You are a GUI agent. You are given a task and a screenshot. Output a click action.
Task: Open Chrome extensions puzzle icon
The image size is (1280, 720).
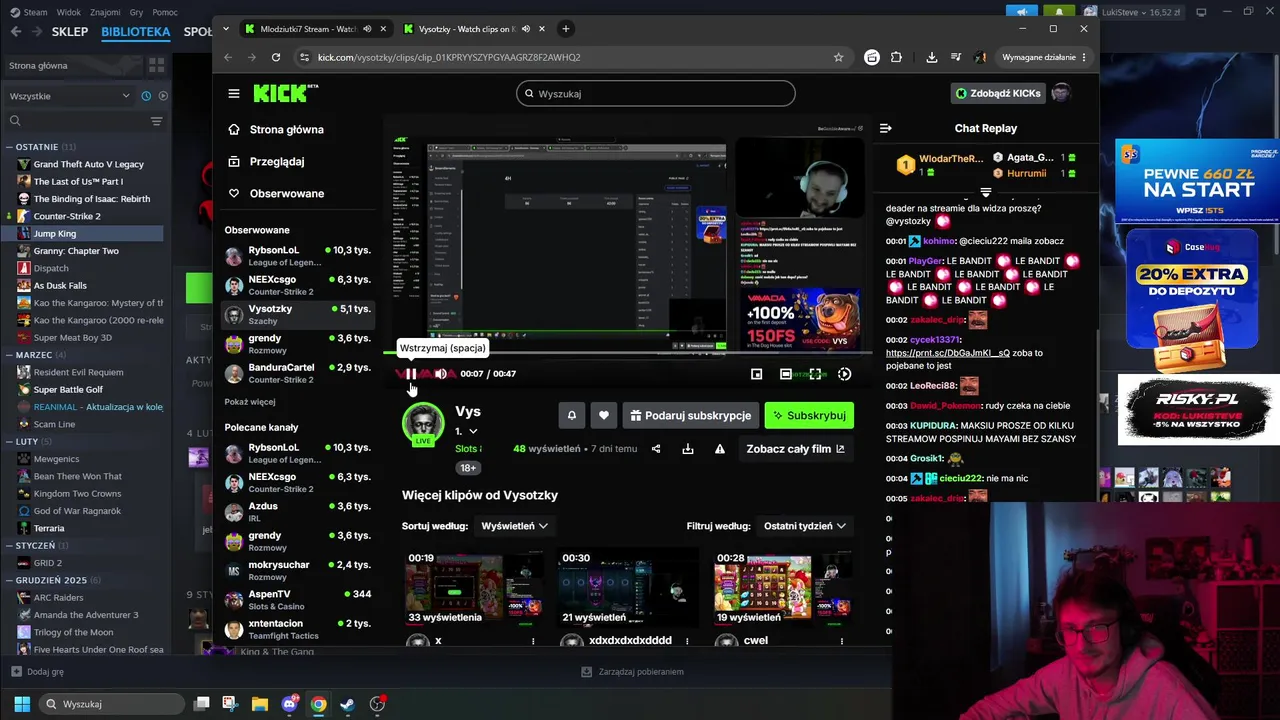click(896, 57)
